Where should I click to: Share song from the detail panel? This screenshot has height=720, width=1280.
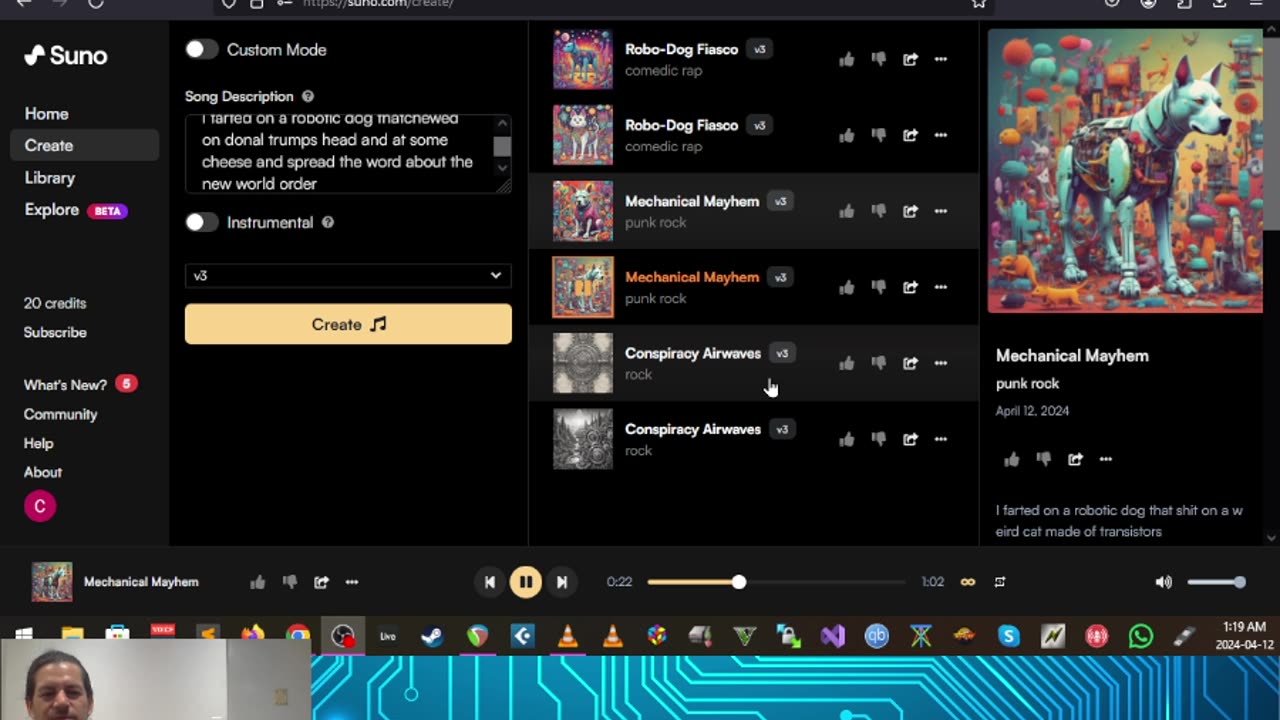click(x=1075, y=459)
